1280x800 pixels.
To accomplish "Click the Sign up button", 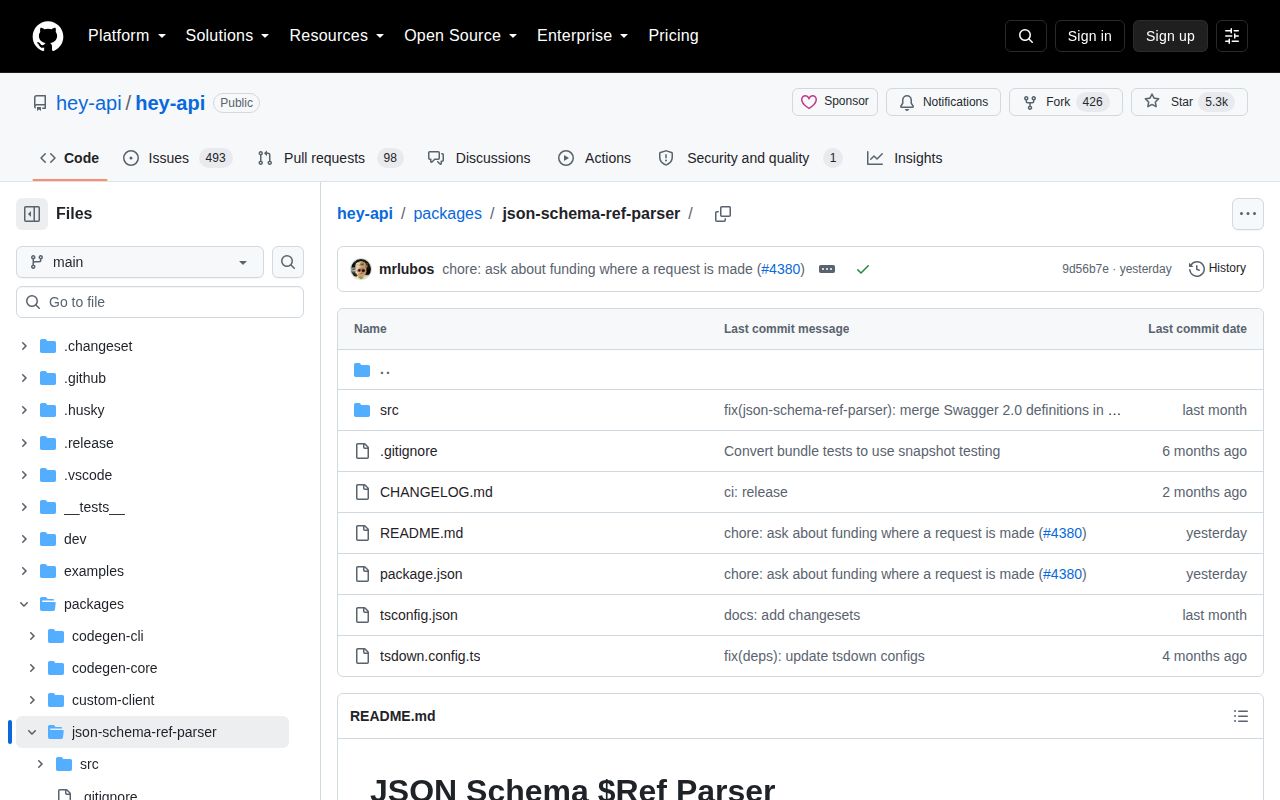I will click(1170, 36).
